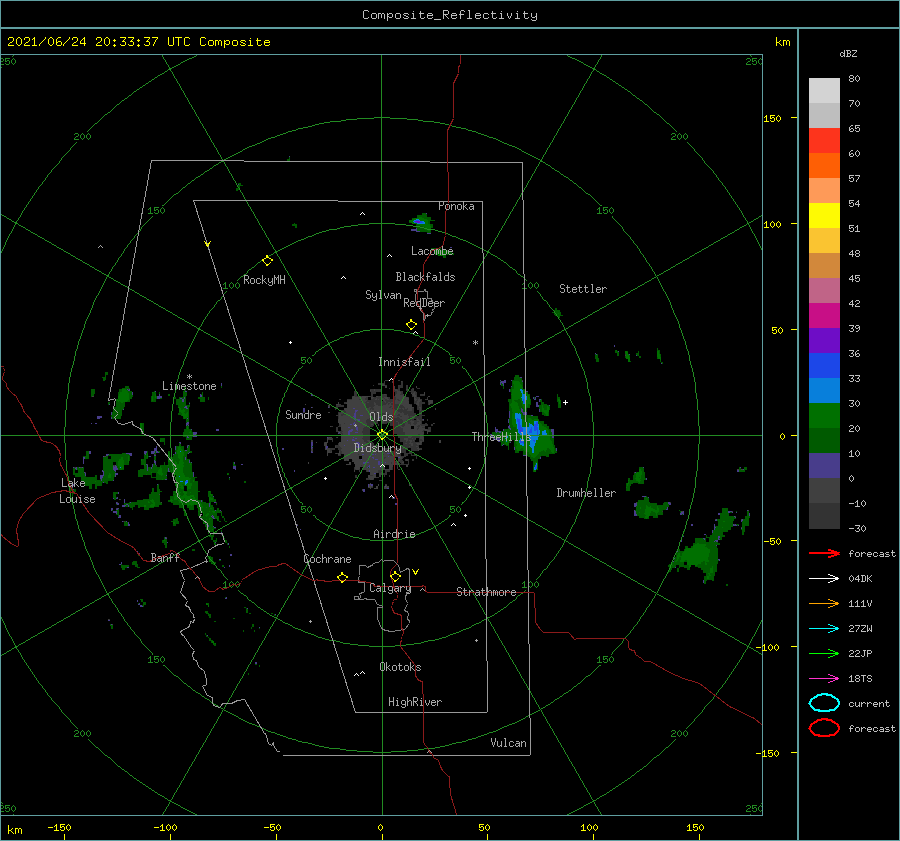Click the yellow 54 dBZ color swatch

pos(824,215)
